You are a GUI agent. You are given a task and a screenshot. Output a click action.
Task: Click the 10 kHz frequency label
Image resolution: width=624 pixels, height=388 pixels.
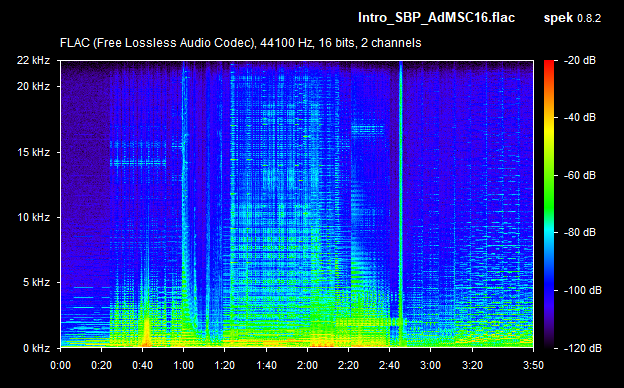[33, 217]
